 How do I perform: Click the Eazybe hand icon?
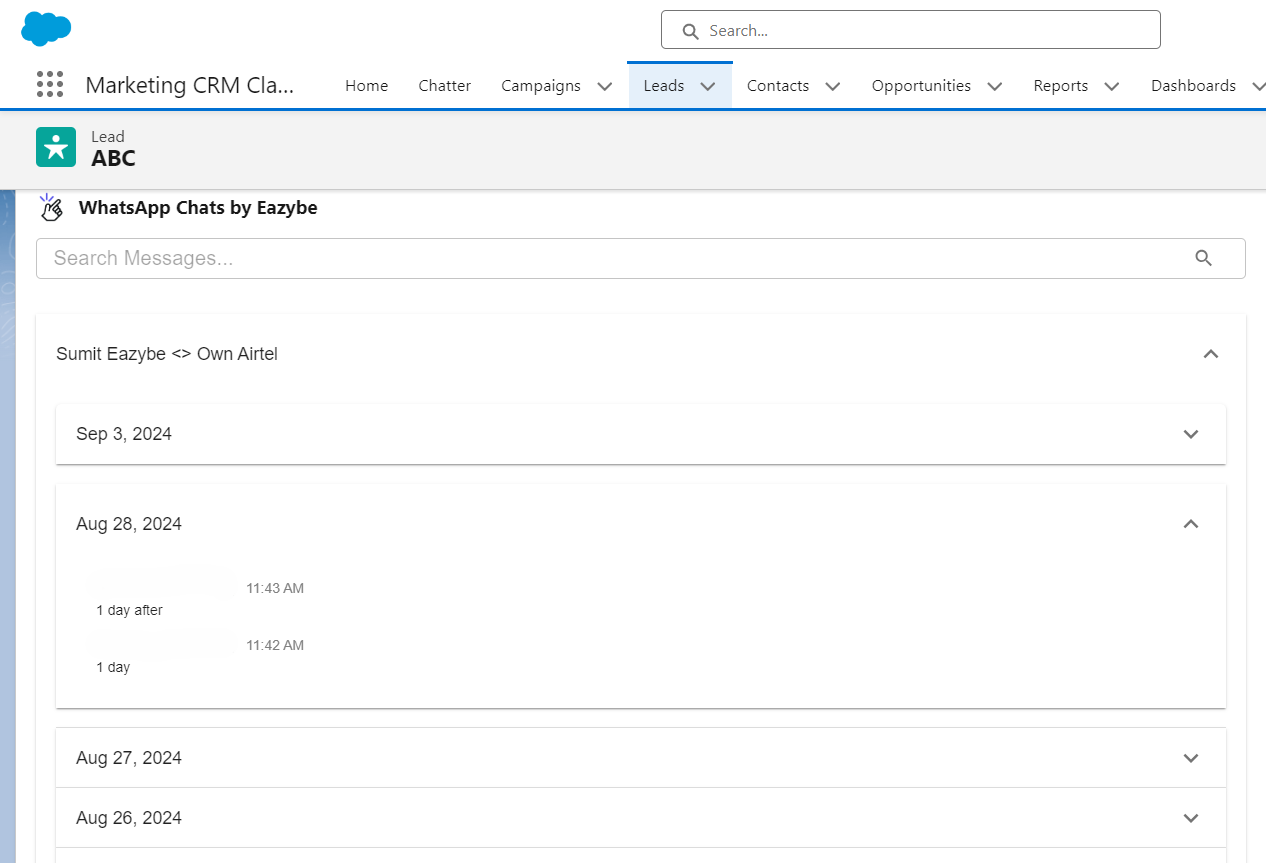click(51, 207)
